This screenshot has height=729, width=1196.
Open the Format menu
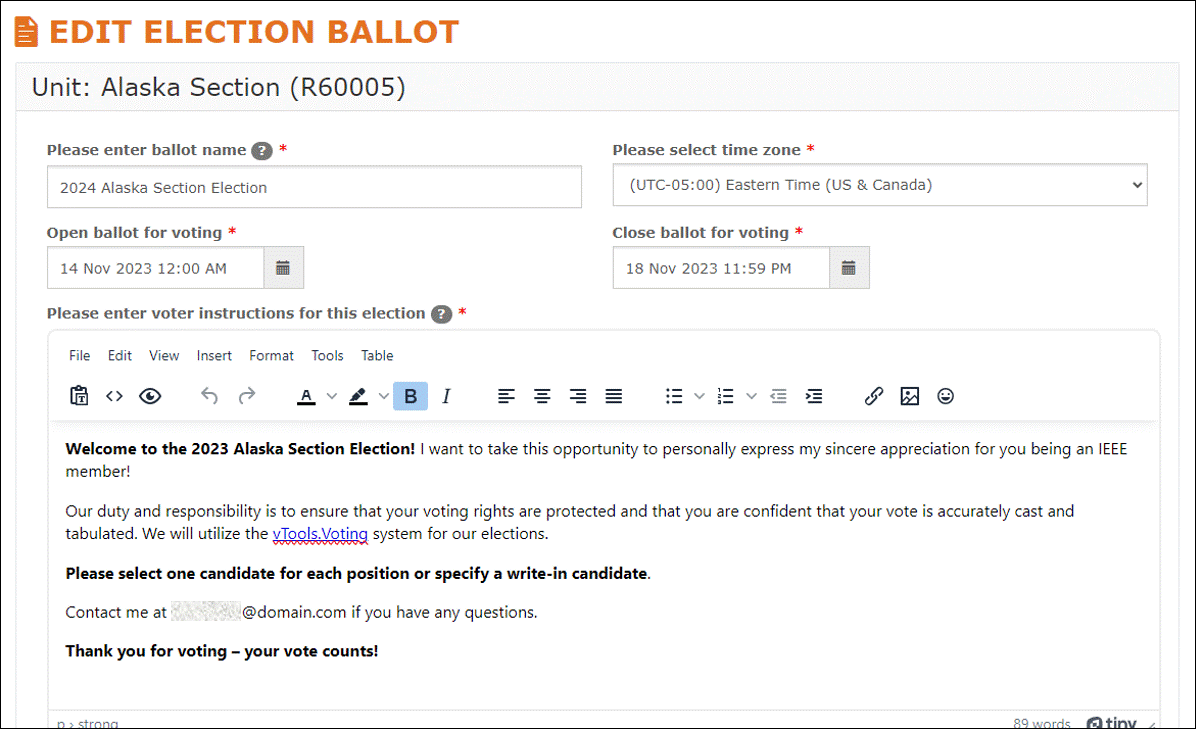[271, 355]
